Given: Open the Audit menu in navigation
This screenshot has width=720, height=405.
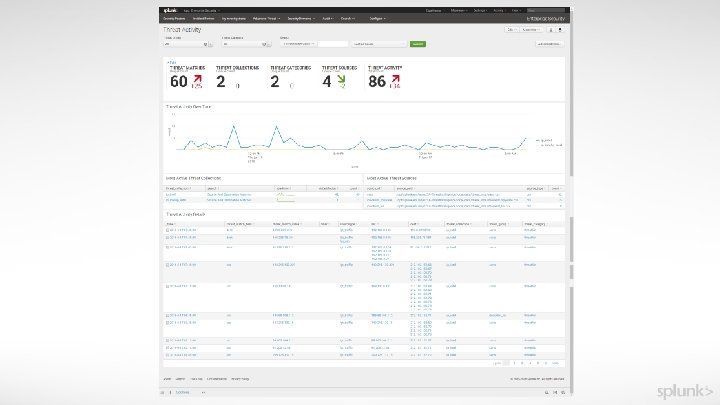Looking at the screenshot, I should point(327,19).
